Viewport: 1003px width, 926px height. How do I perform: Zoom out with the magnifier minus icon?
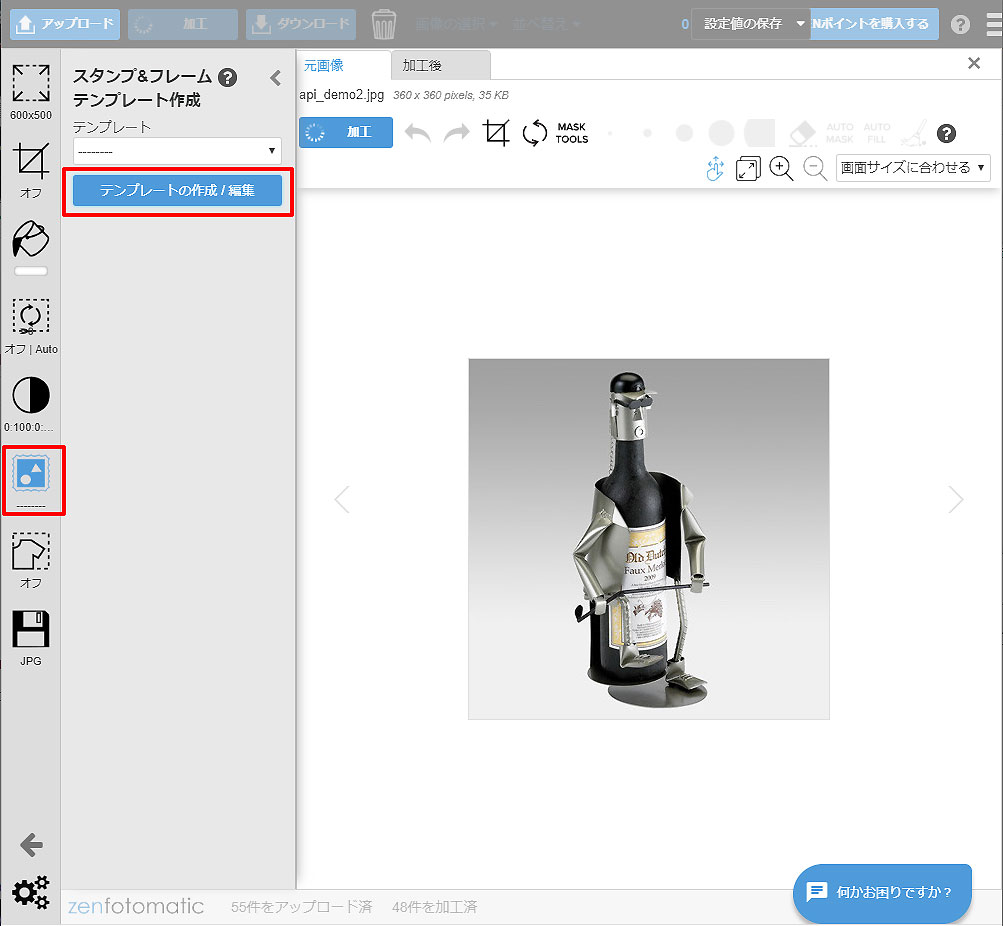coord(815,168)
